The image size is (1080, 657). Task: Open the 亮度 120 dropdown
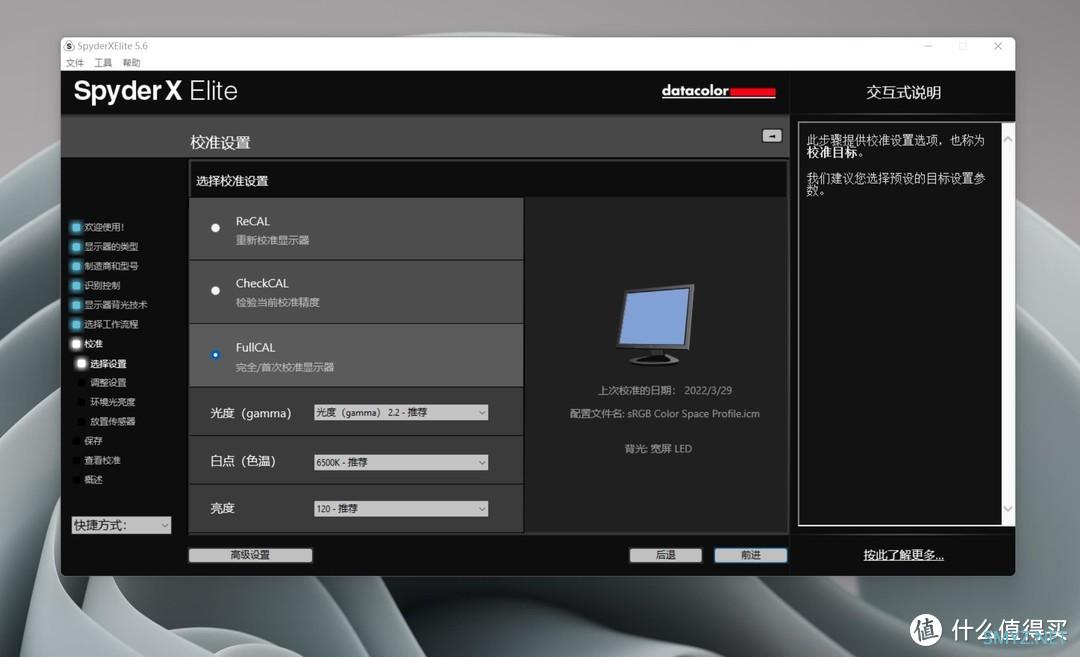tap(401, 509)
